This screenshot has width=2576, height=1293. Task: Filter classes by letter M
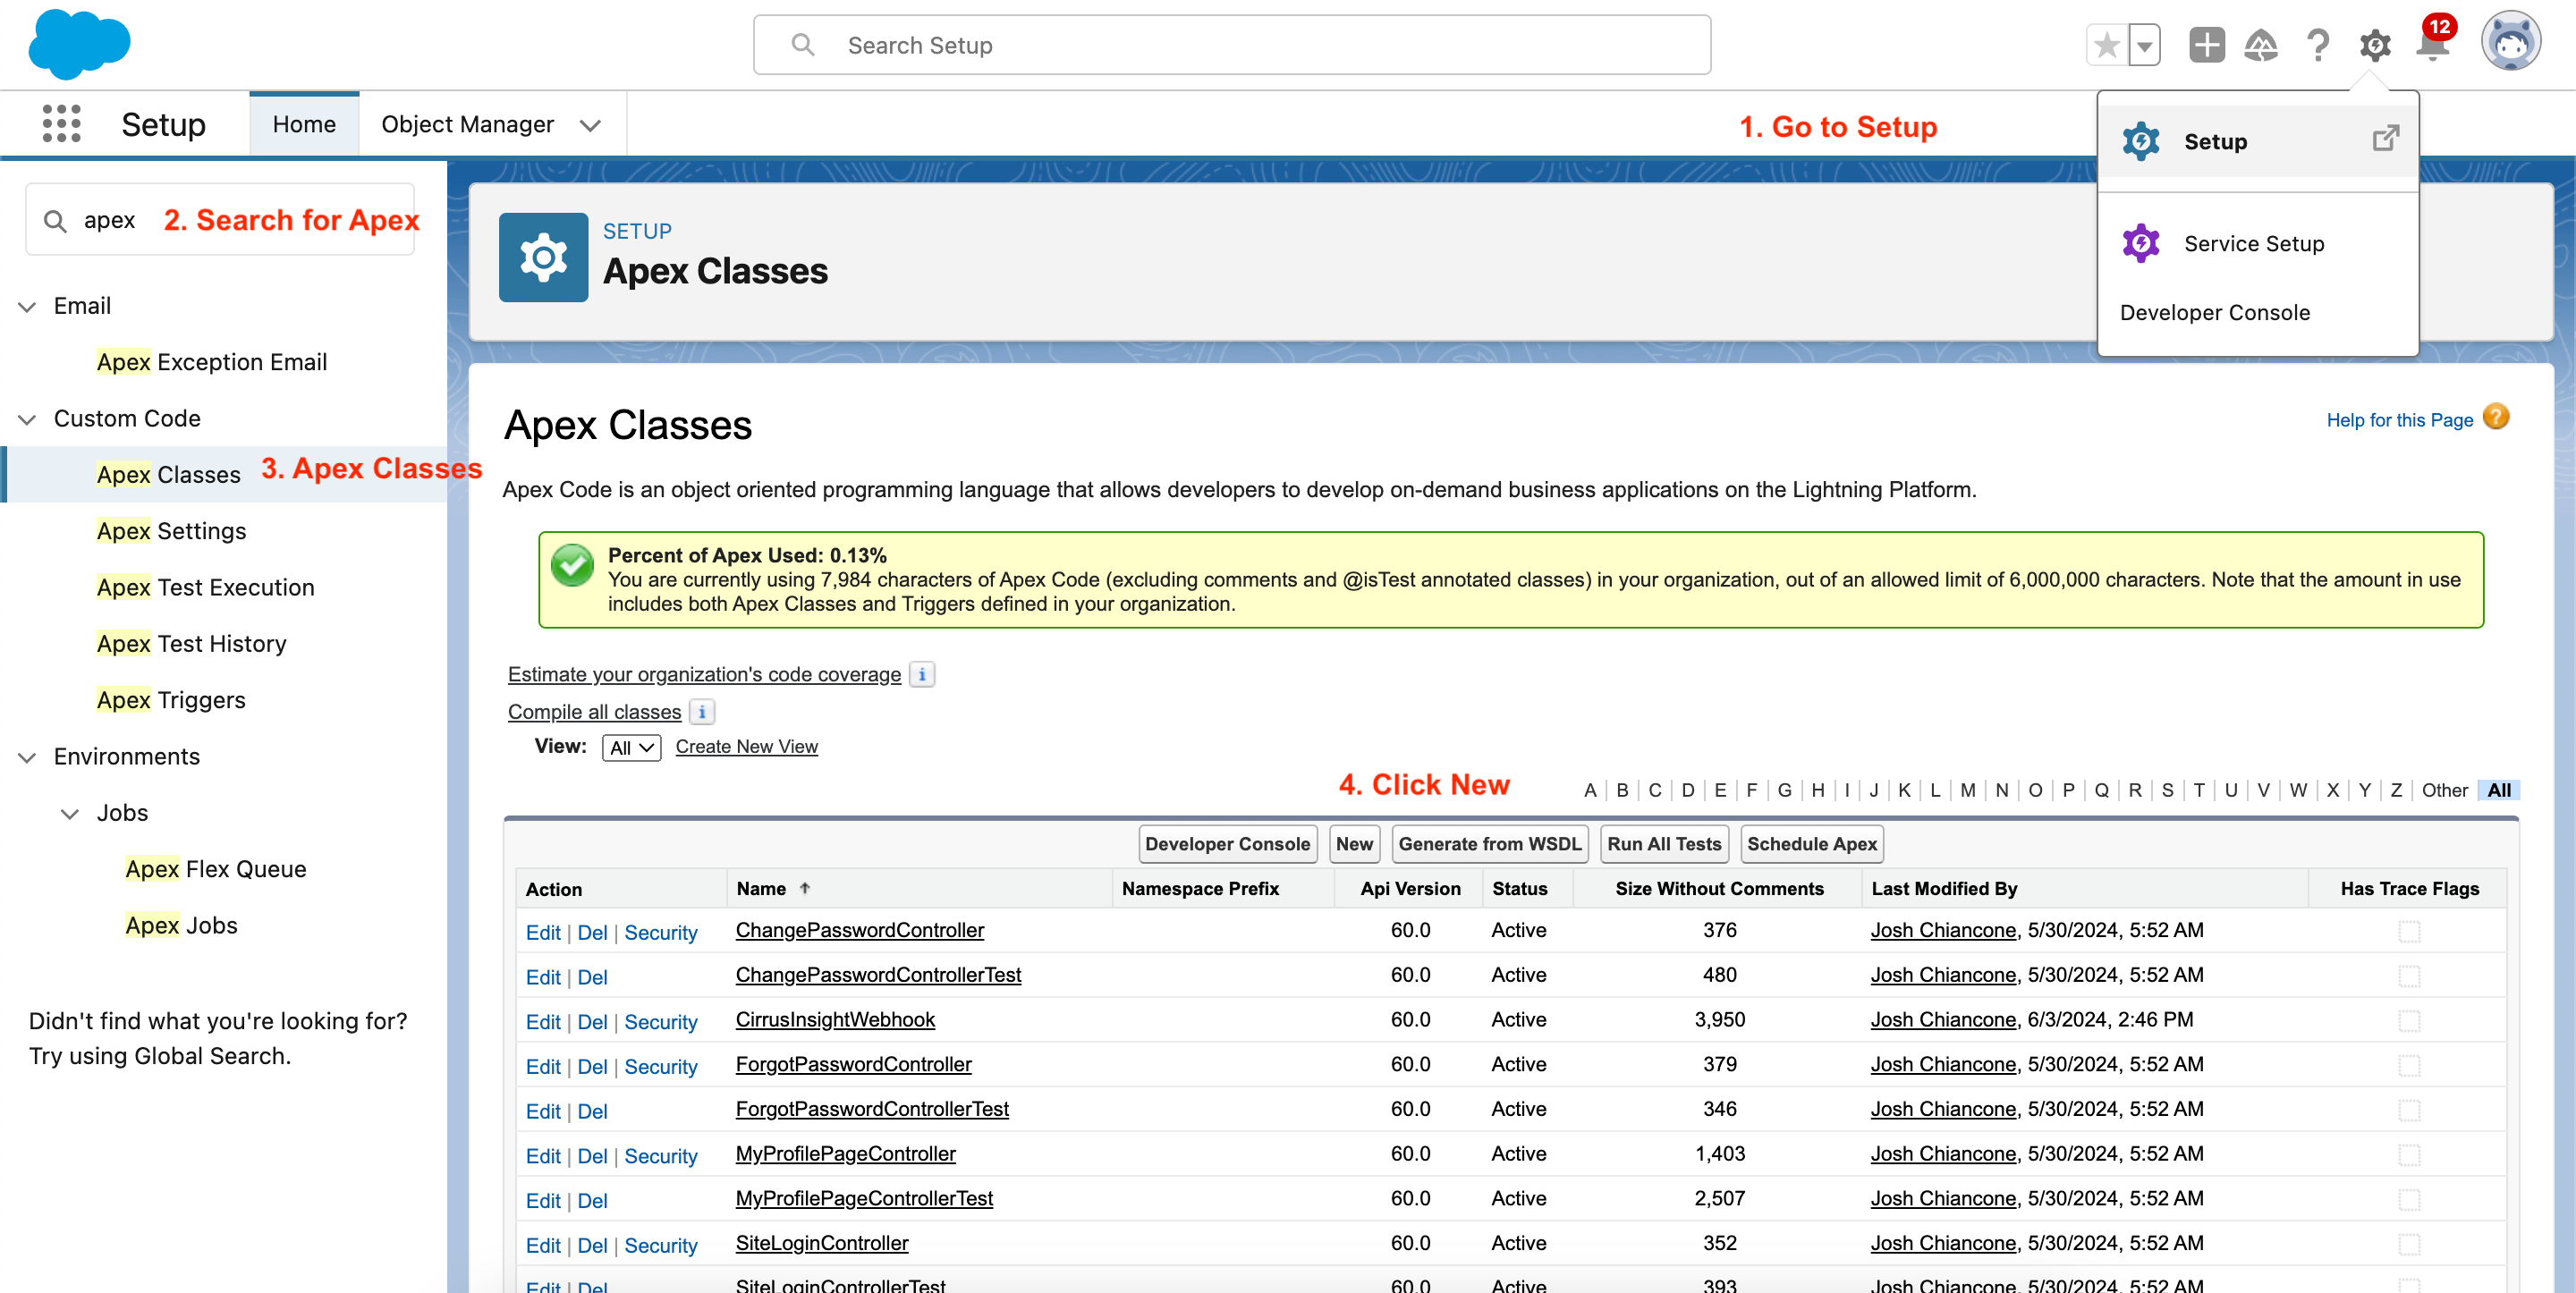click(x=1967, y=790)
